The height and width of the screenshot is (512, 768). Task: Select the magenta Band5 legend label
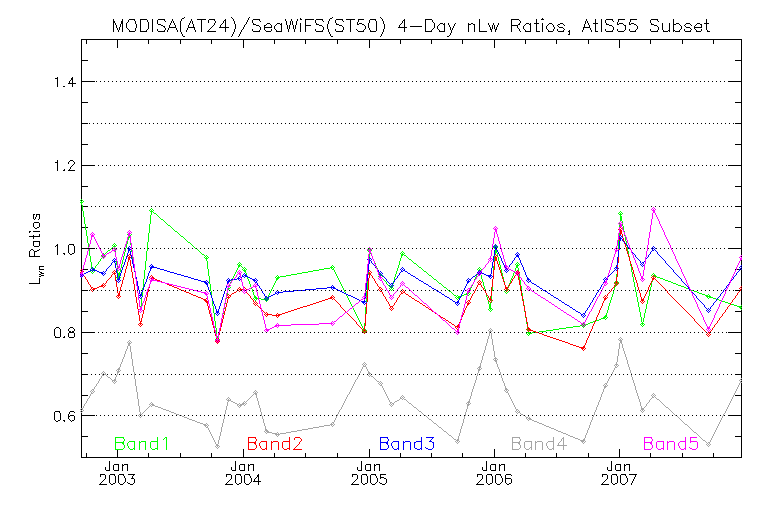671,444
